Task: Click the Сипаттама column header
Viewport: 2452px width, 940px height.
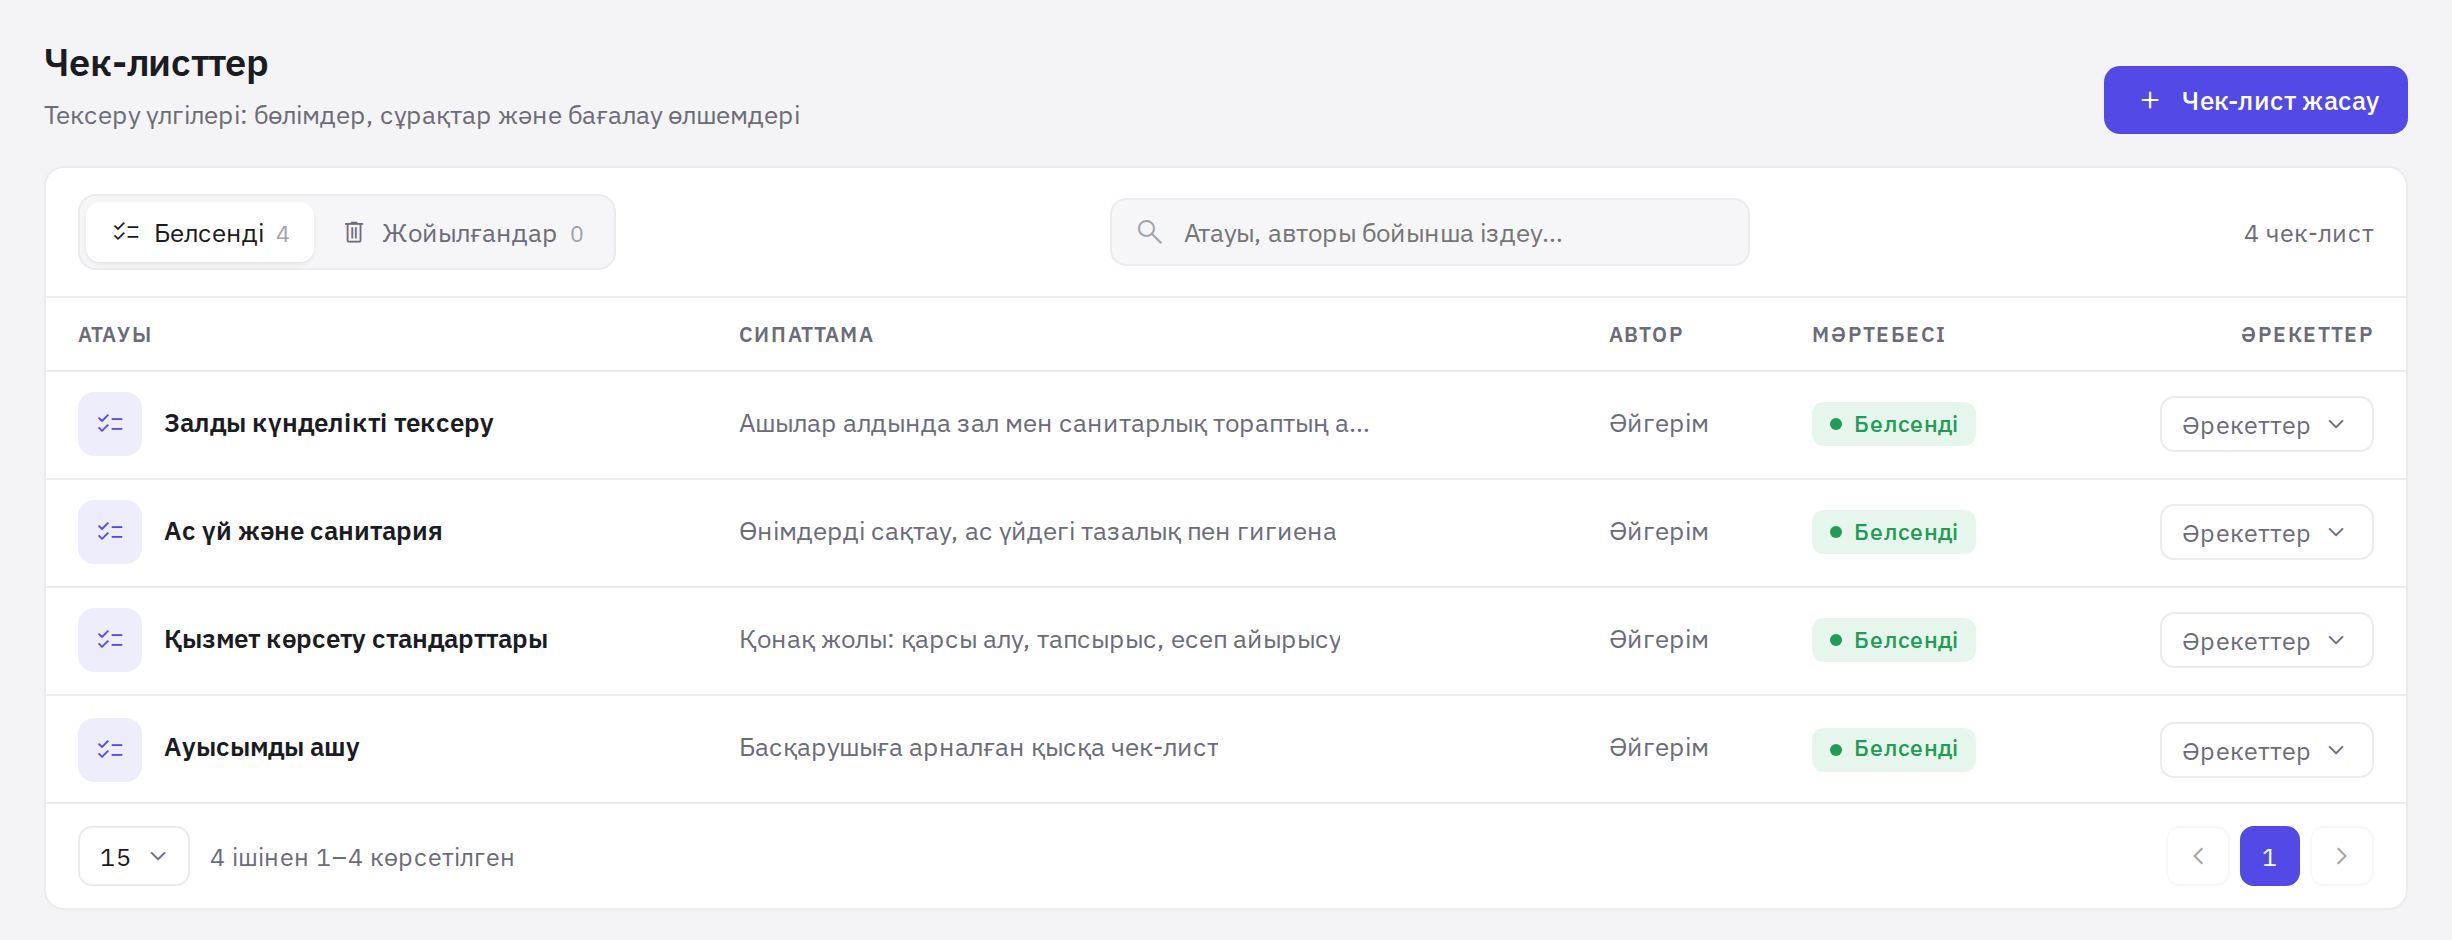Action: click(806, 334)
